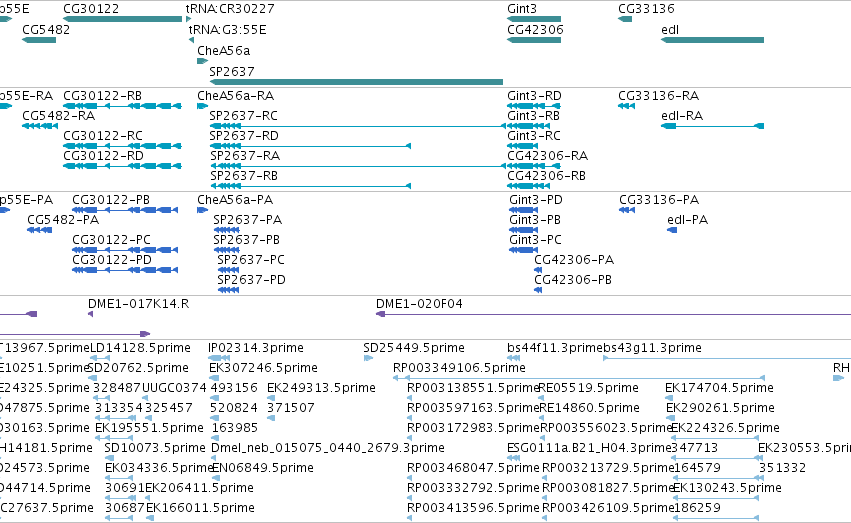This screenshot has width=851, height=523.
Task: Select the SP2637-RC transcript label
Action: click(x=244, y=116)
